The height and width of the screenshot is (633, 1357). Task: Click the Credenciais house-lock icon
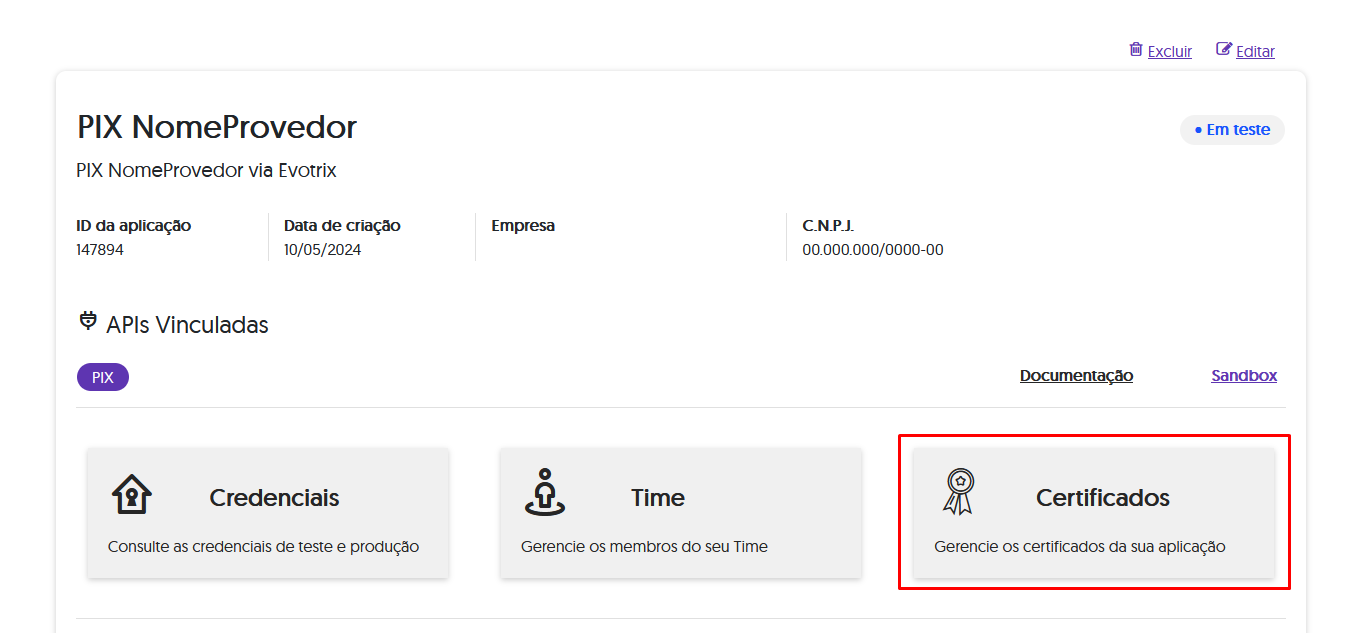click(x=132, y=495)
